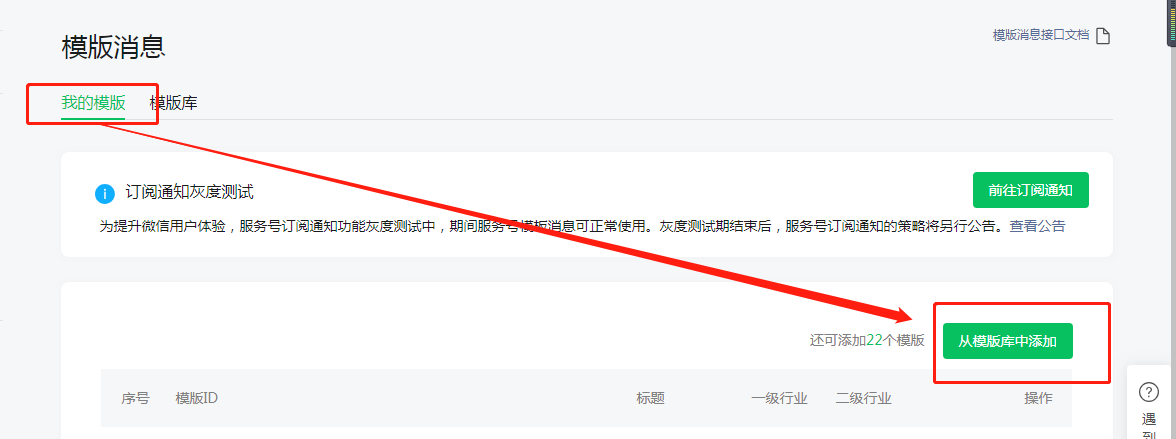Click the vertical scrollbar at the window edge
This screenshot has width=1176, height=439.
1172,23
